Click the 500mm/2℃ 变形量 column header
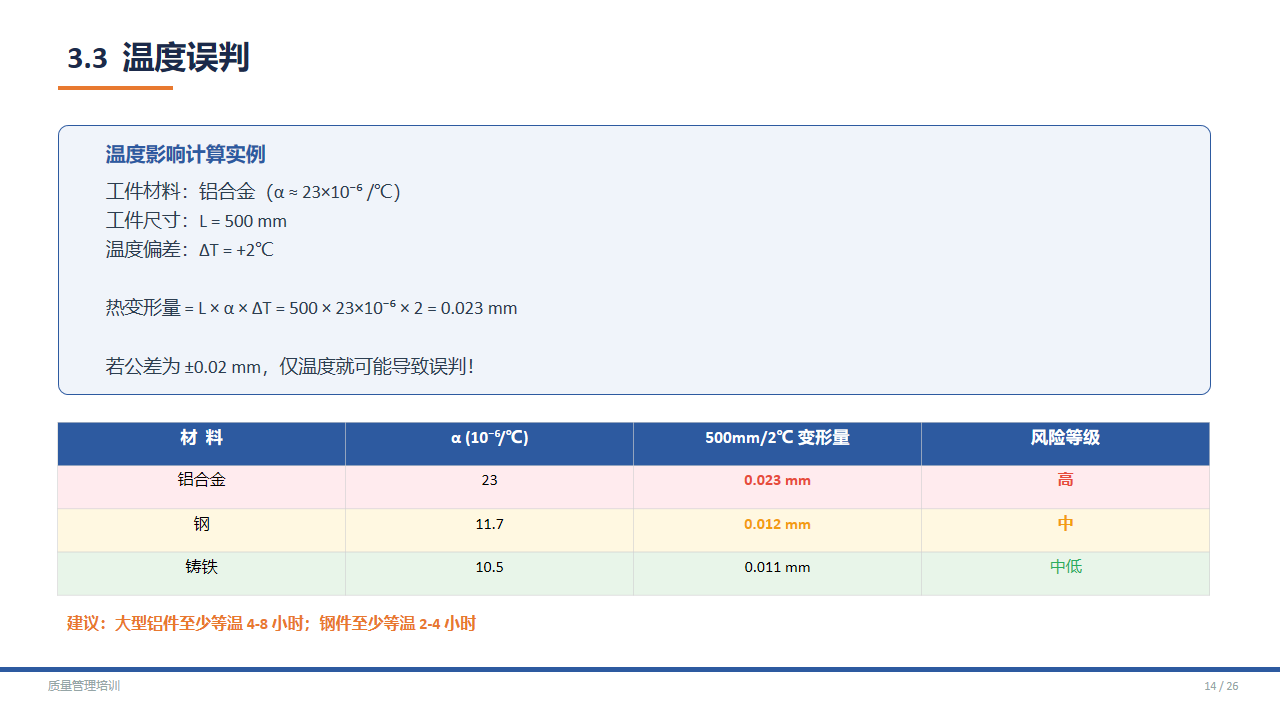 click(x=777, y=438)
